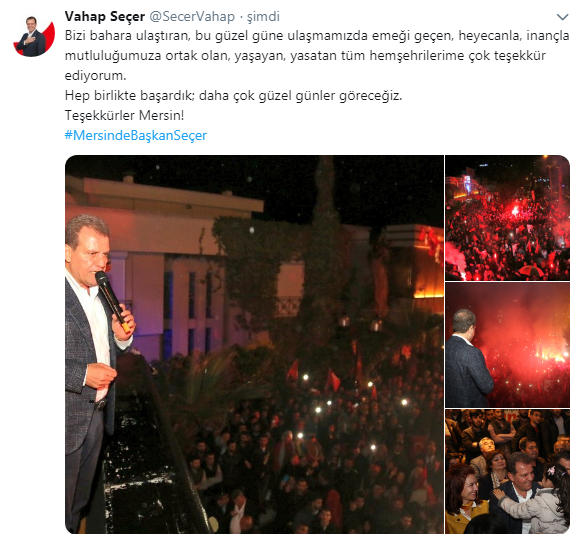Open bottom-right photo of man hugging child

(x=507, y=471)
